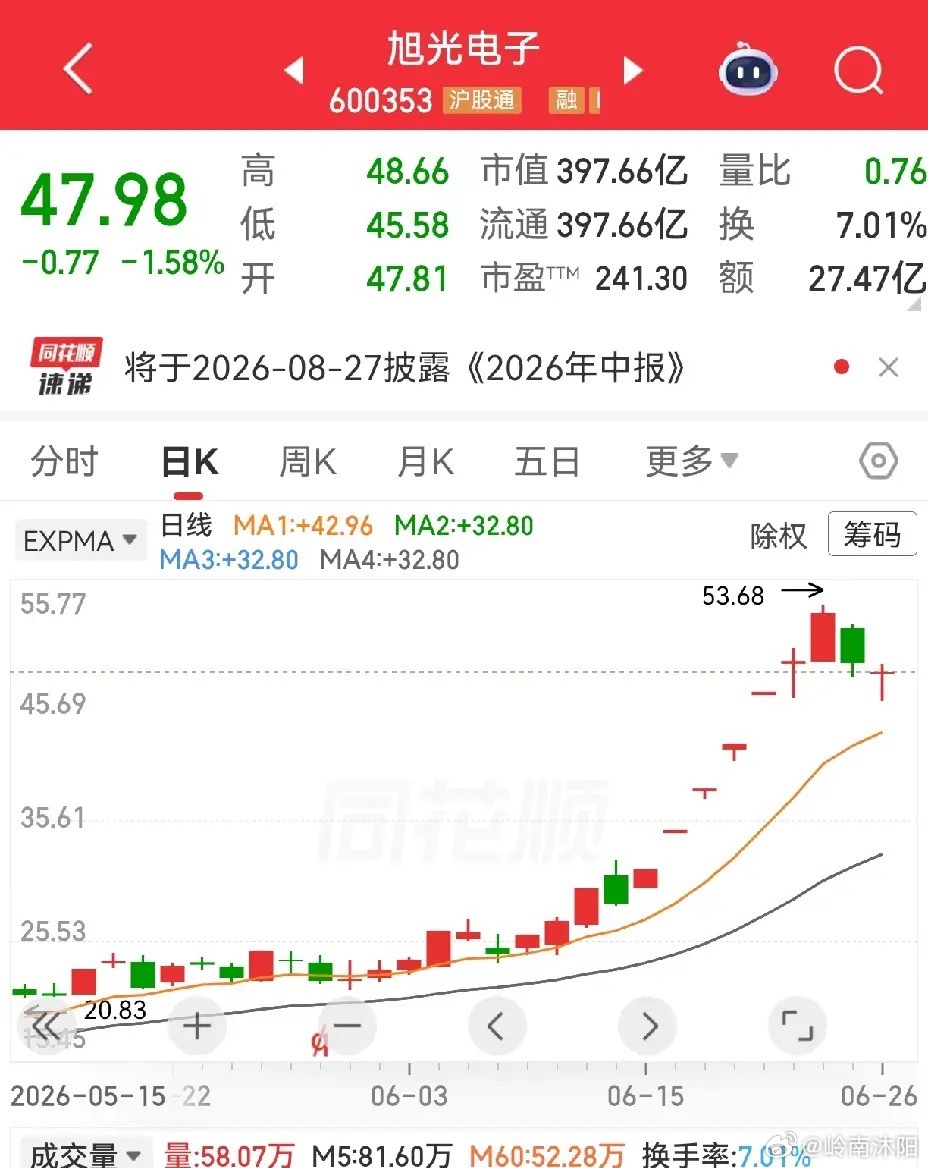Tap the M5:81.60万 volume average
928x1168 pixels.
coord(381,1155)
